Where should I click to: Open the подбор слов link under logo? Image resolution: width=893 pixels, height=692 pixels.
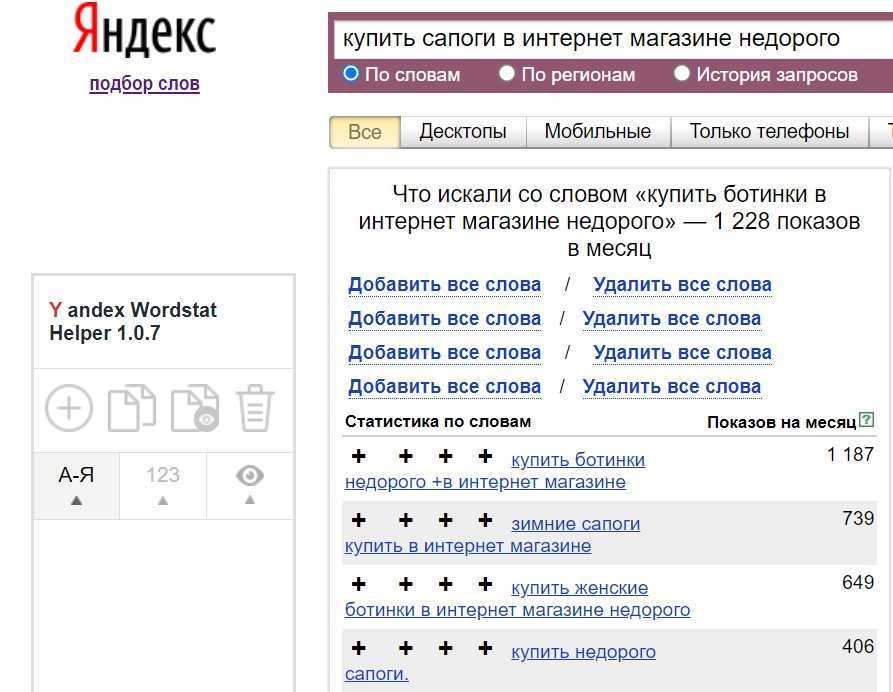click(x=144, y=84)
